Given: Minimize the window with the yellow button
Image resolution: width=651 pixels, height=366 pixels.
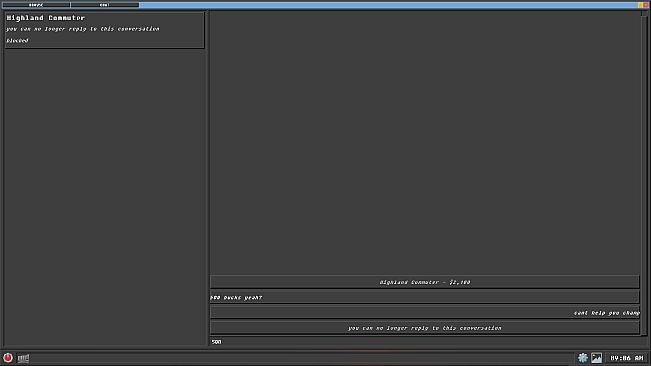Looking at the screenshot, I should (640, 5).
